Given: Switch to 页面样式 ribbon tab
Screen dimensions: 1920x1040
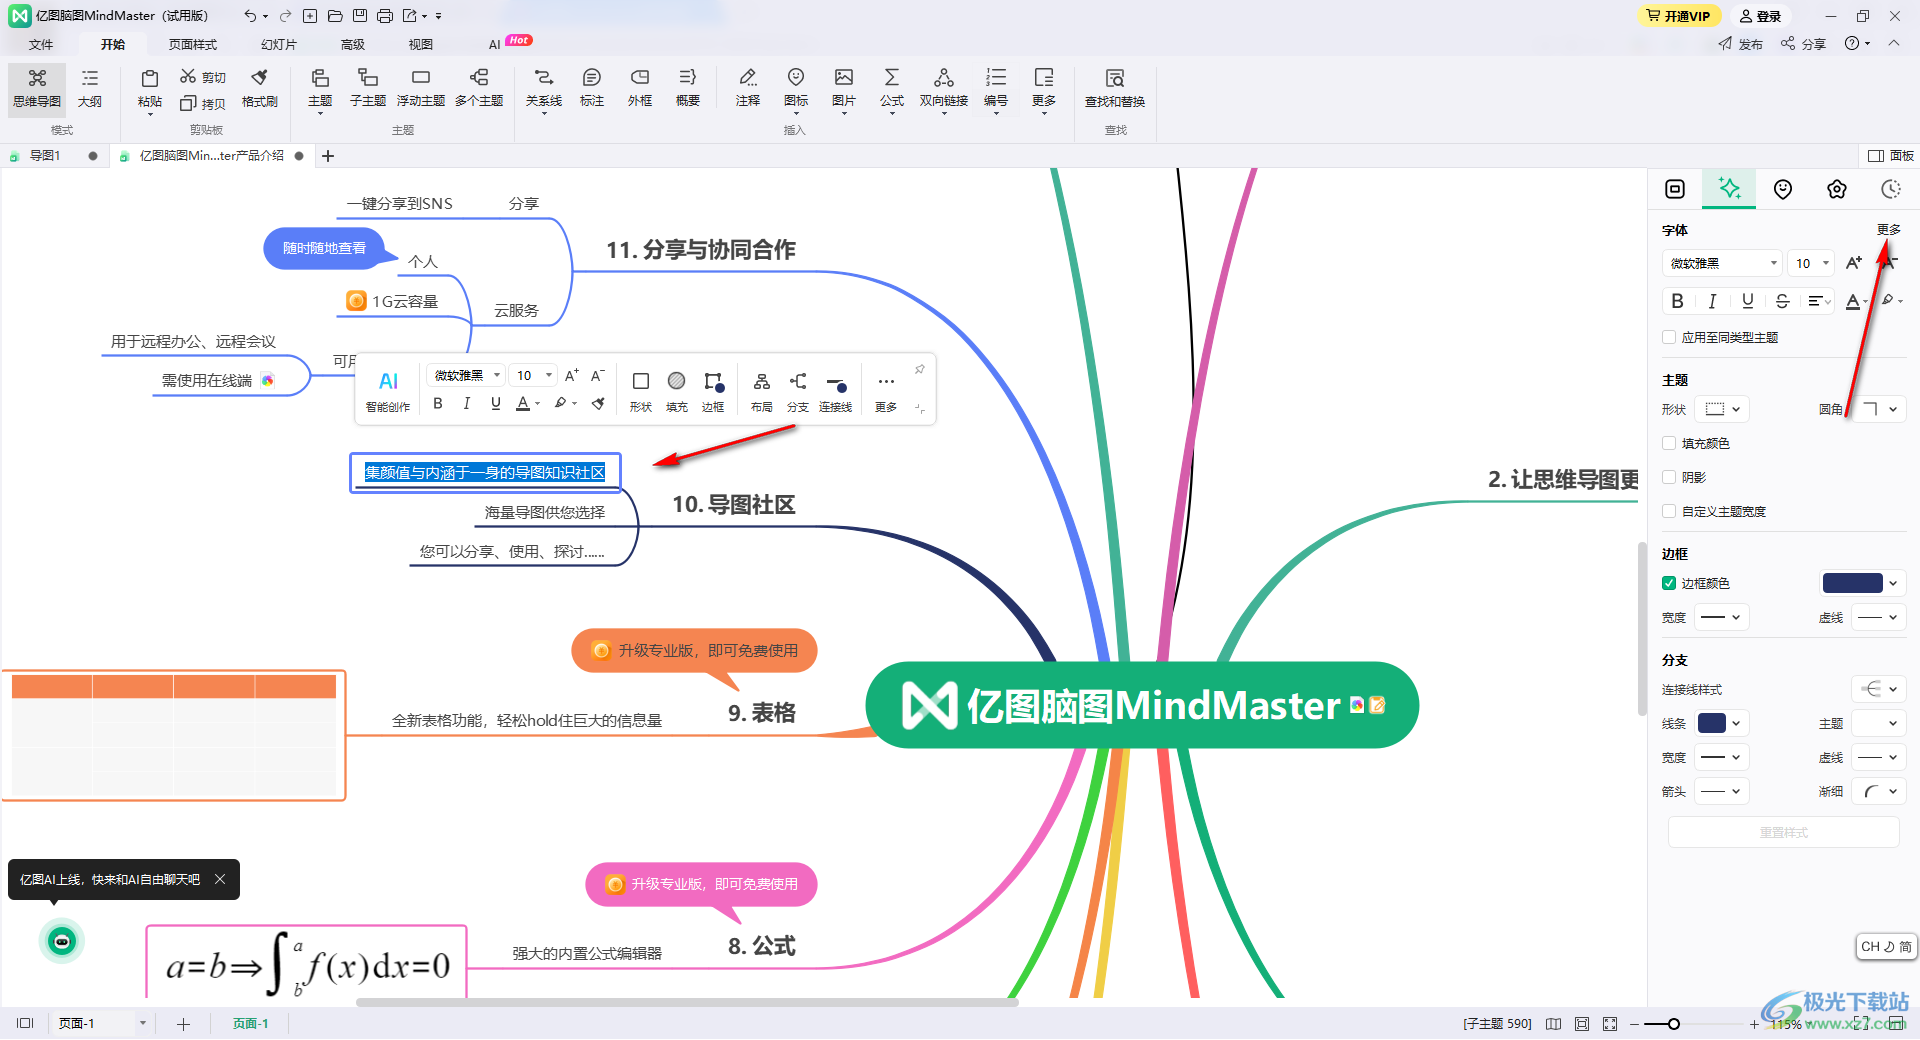Looking at the screenshot, I should point(193,44).
